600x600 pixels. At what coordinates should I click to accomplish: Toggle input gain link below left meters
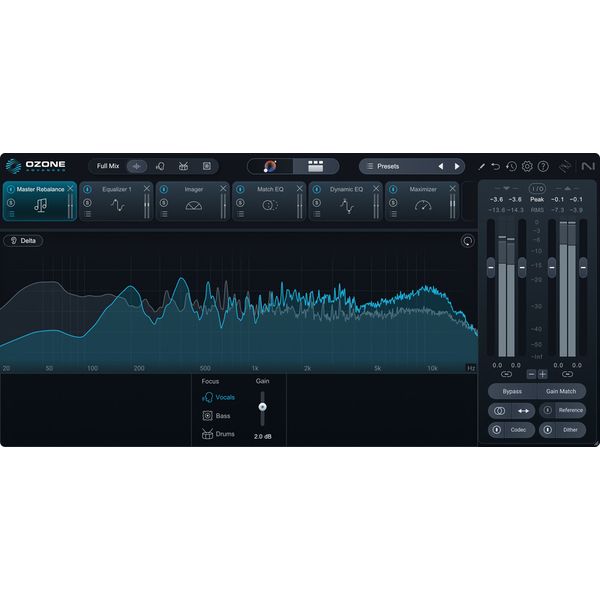click(506, 374)
